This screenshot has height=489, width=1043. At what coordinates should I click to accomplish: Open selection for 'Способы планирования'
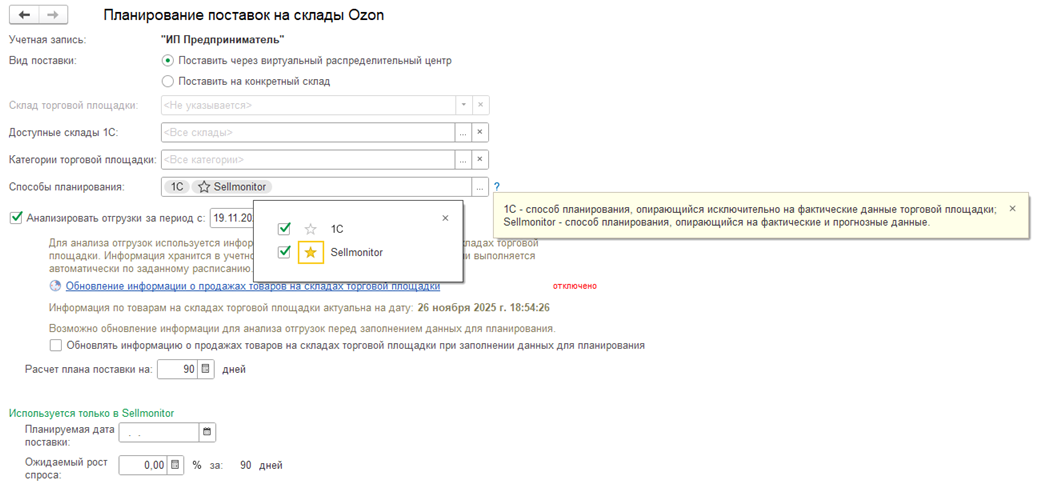coord(480,188)
